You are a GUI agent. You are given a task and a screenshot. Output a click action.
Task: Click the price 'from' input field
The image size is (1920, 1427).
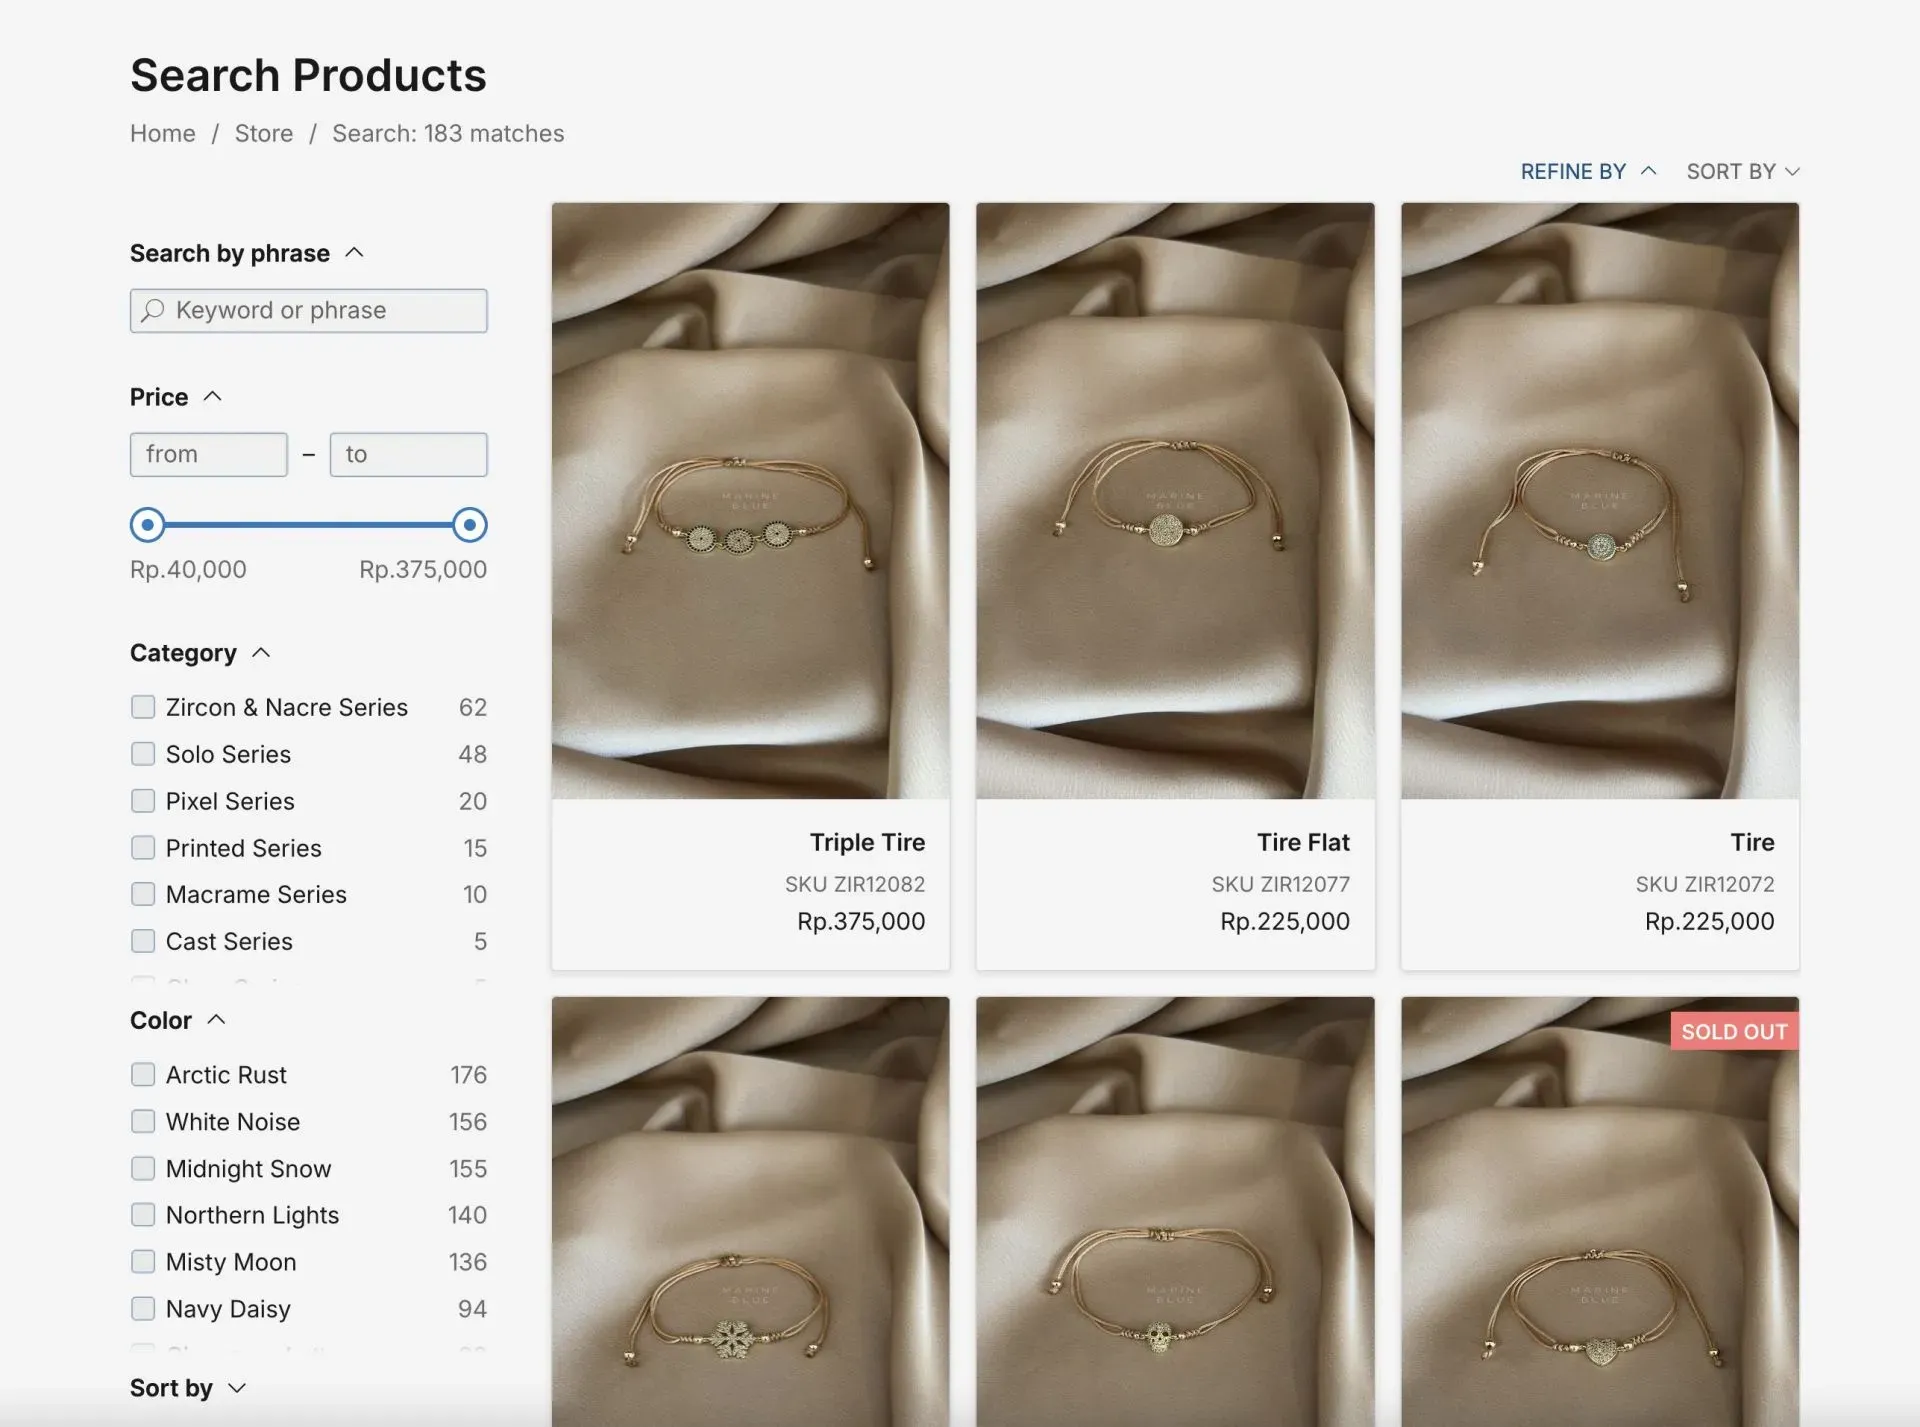coord(209,455)
